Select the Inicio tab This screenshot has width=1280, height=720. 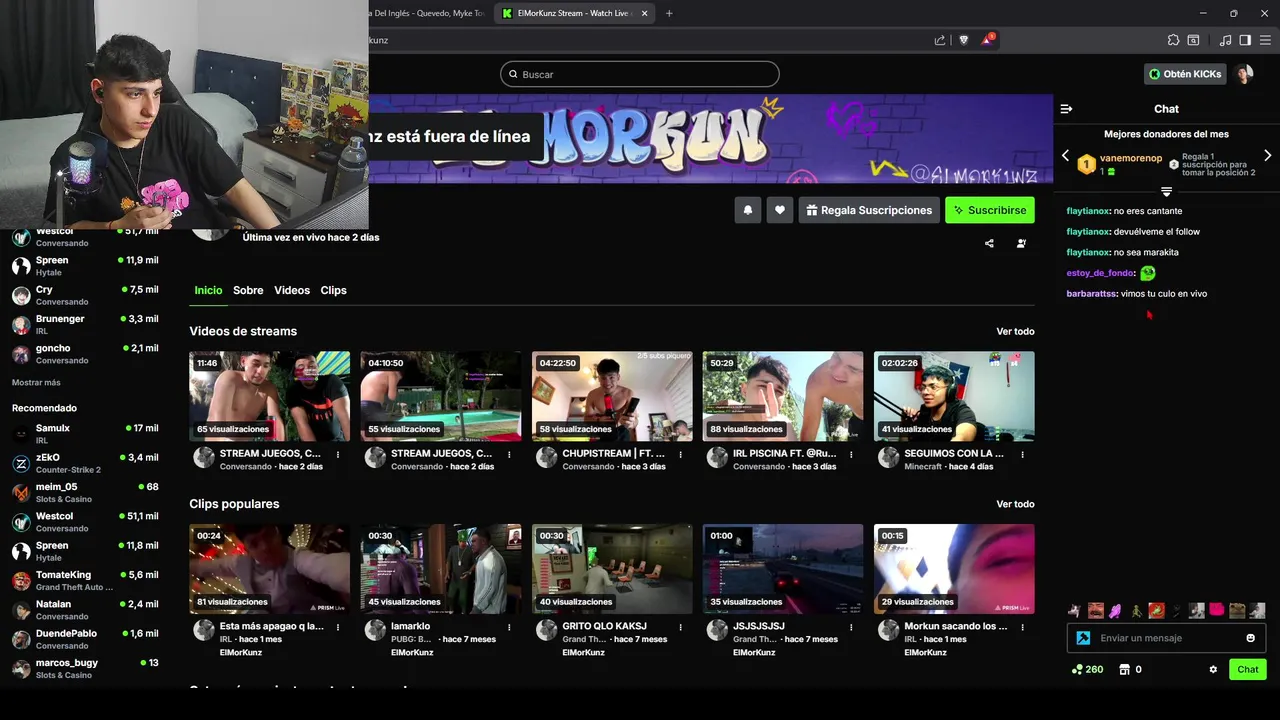tap(208, 290)
